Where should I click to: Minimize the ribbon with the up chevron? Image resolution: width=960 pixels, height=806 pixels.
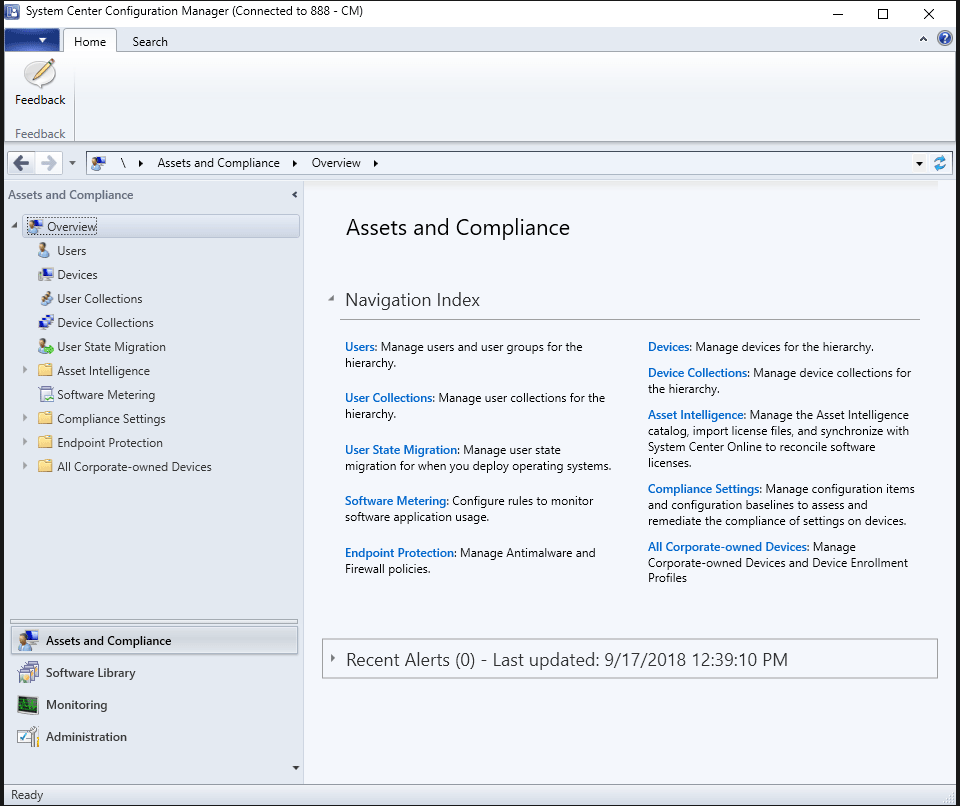point(923,39)
